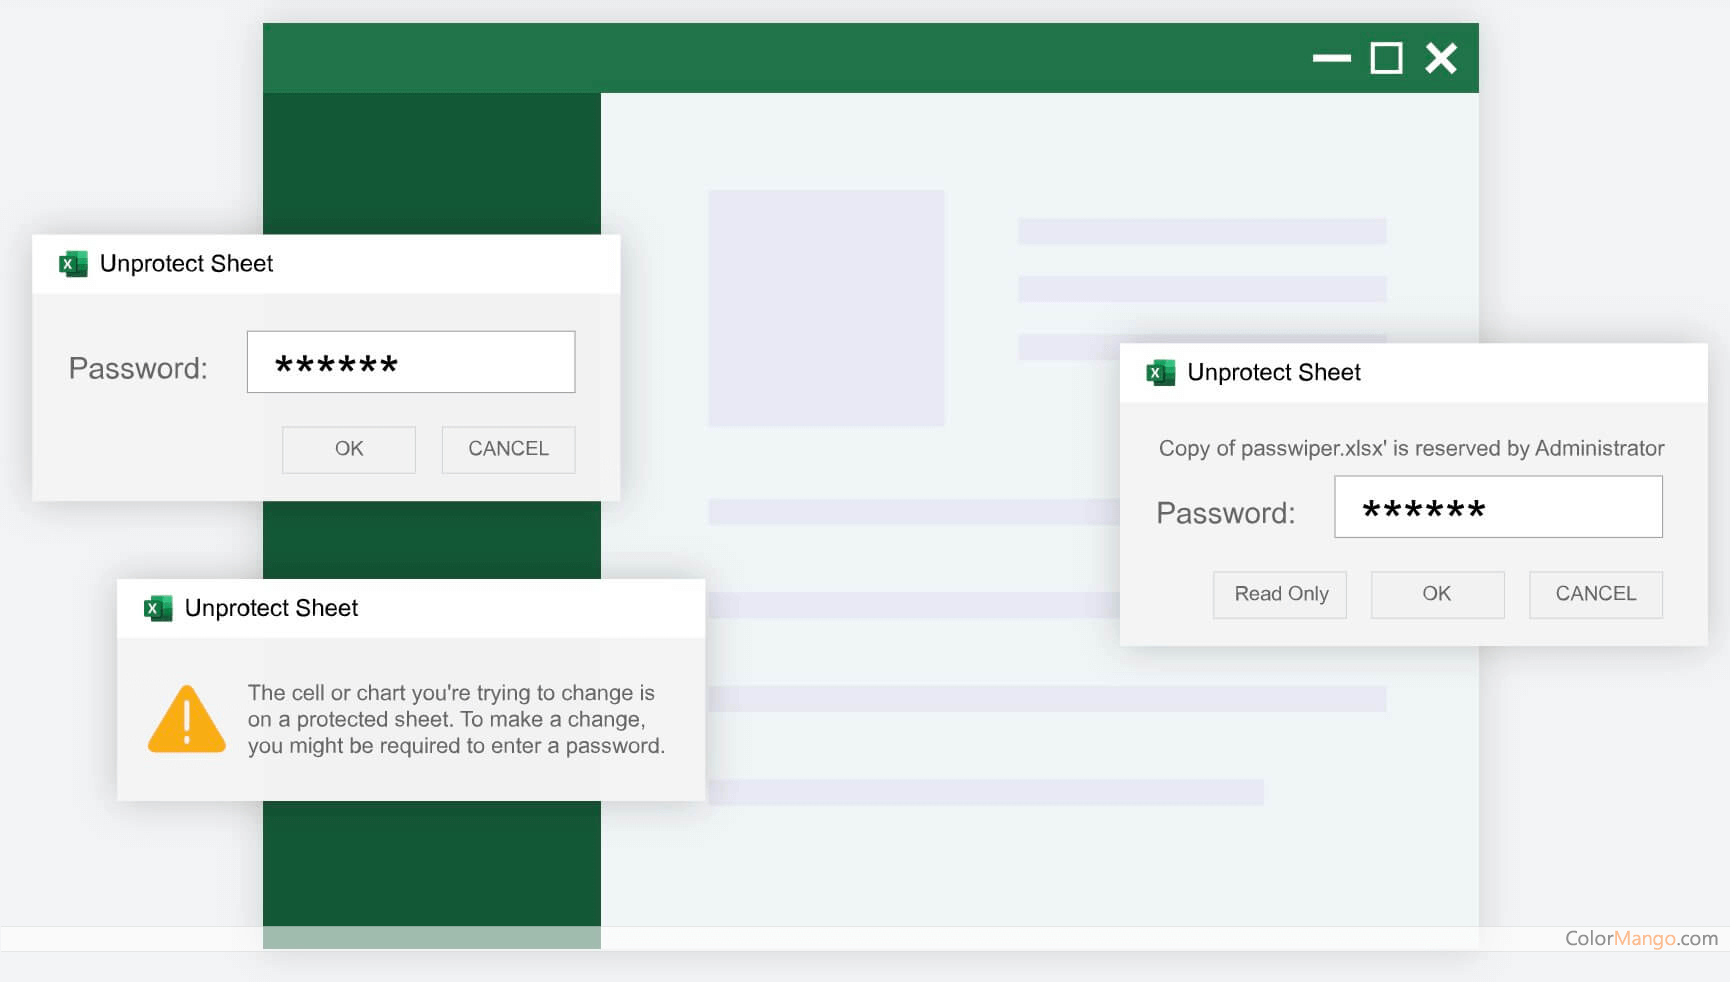Click the 'Copy of passwiper.xlsx' reserved message

coord(1410,448)
